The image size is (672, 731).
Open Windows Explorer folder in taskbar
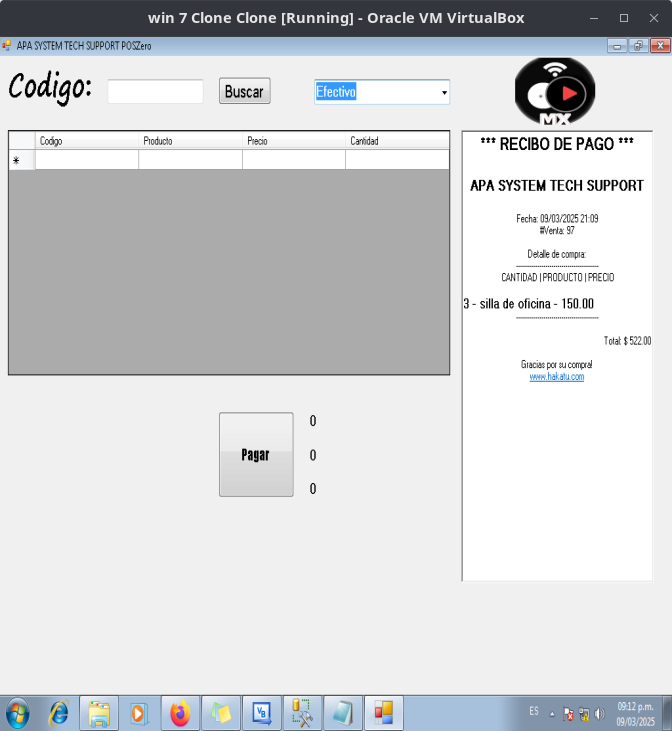(x=99, y=713)
